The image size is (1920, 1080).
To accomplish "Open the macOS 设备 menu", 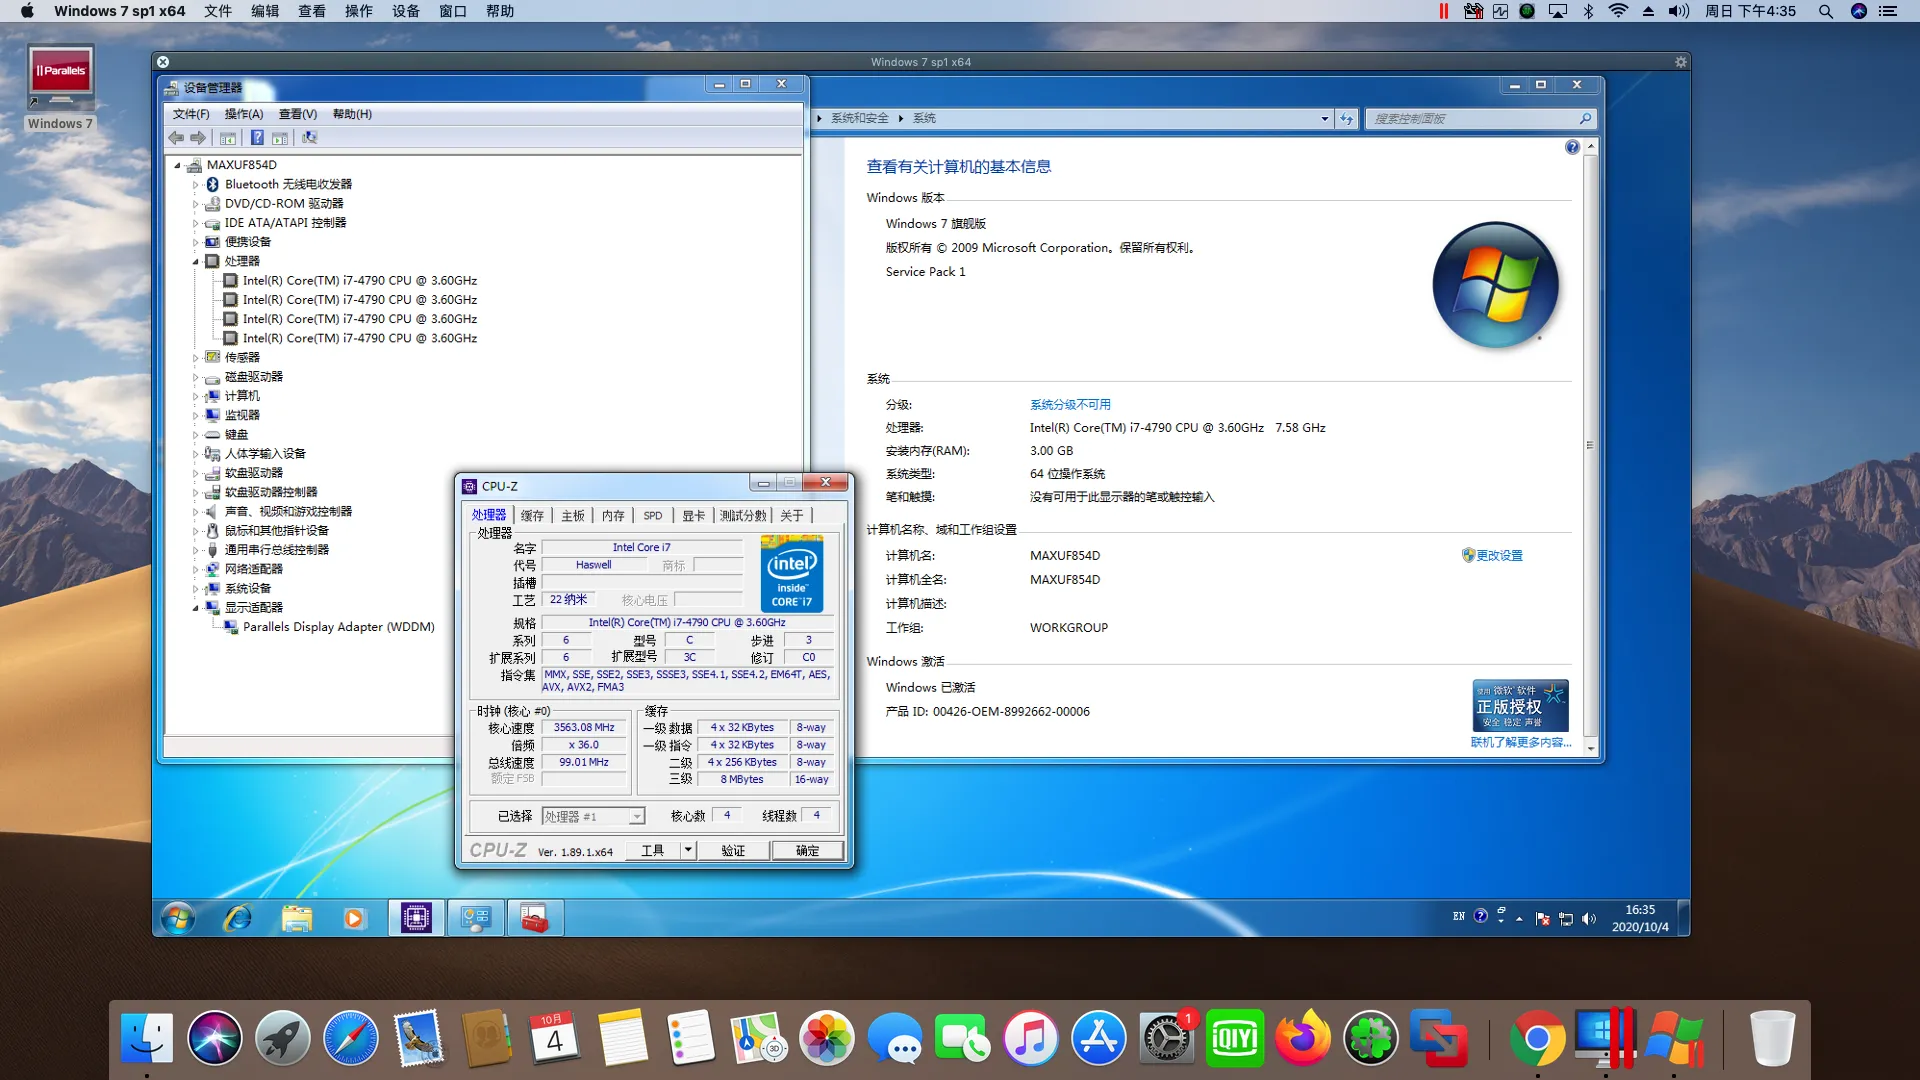I will click(406, 11).
